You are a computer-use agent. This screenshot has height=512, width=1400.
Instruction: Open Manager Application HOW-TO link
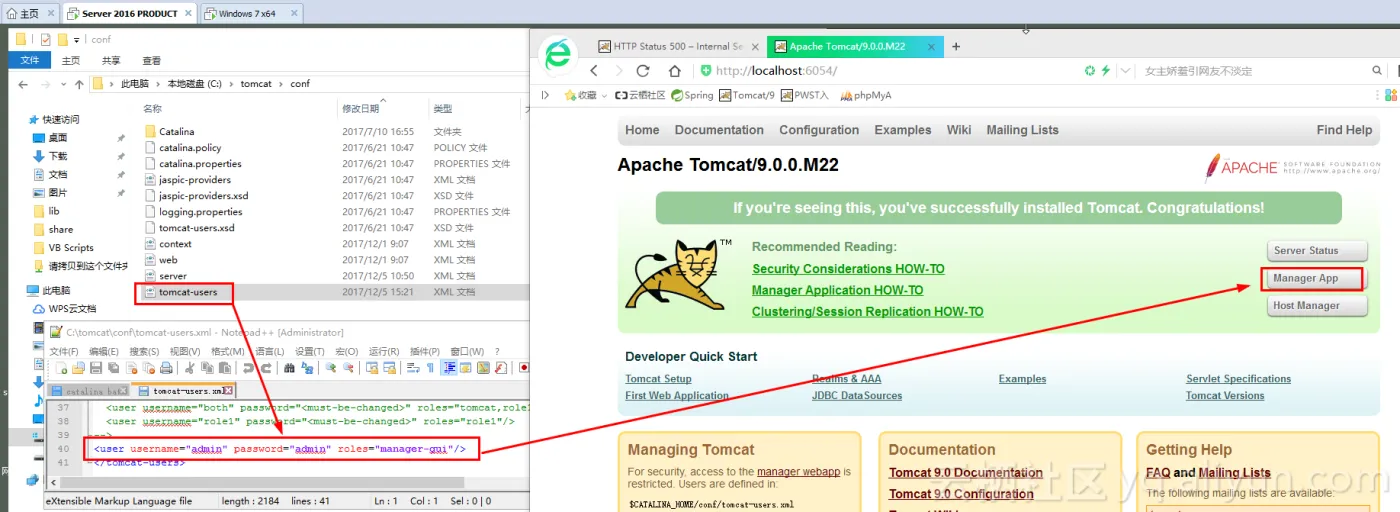tap(837, 290)
